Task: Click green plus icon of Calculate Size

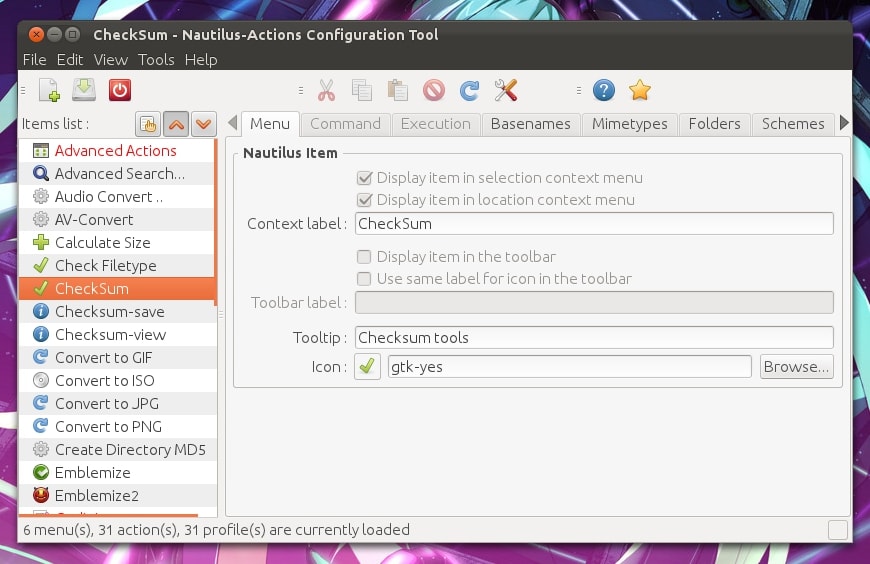Action: [x=41, y=243]
